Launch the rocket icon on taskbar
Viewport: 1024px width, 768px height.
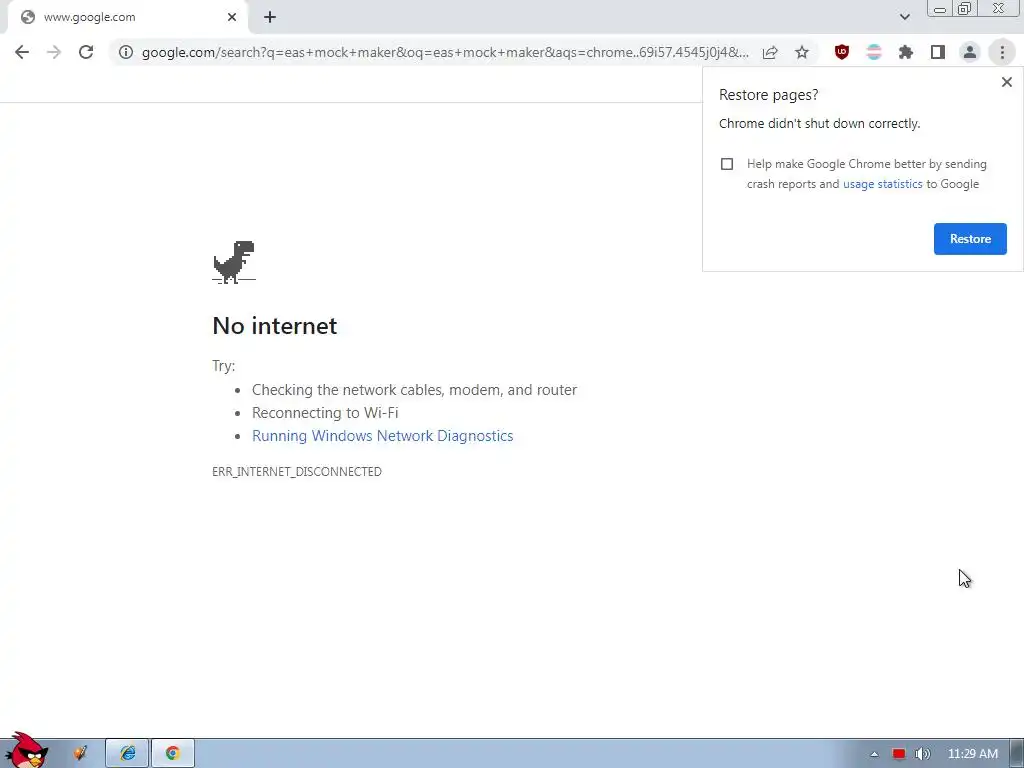click(x=80, y=753)
